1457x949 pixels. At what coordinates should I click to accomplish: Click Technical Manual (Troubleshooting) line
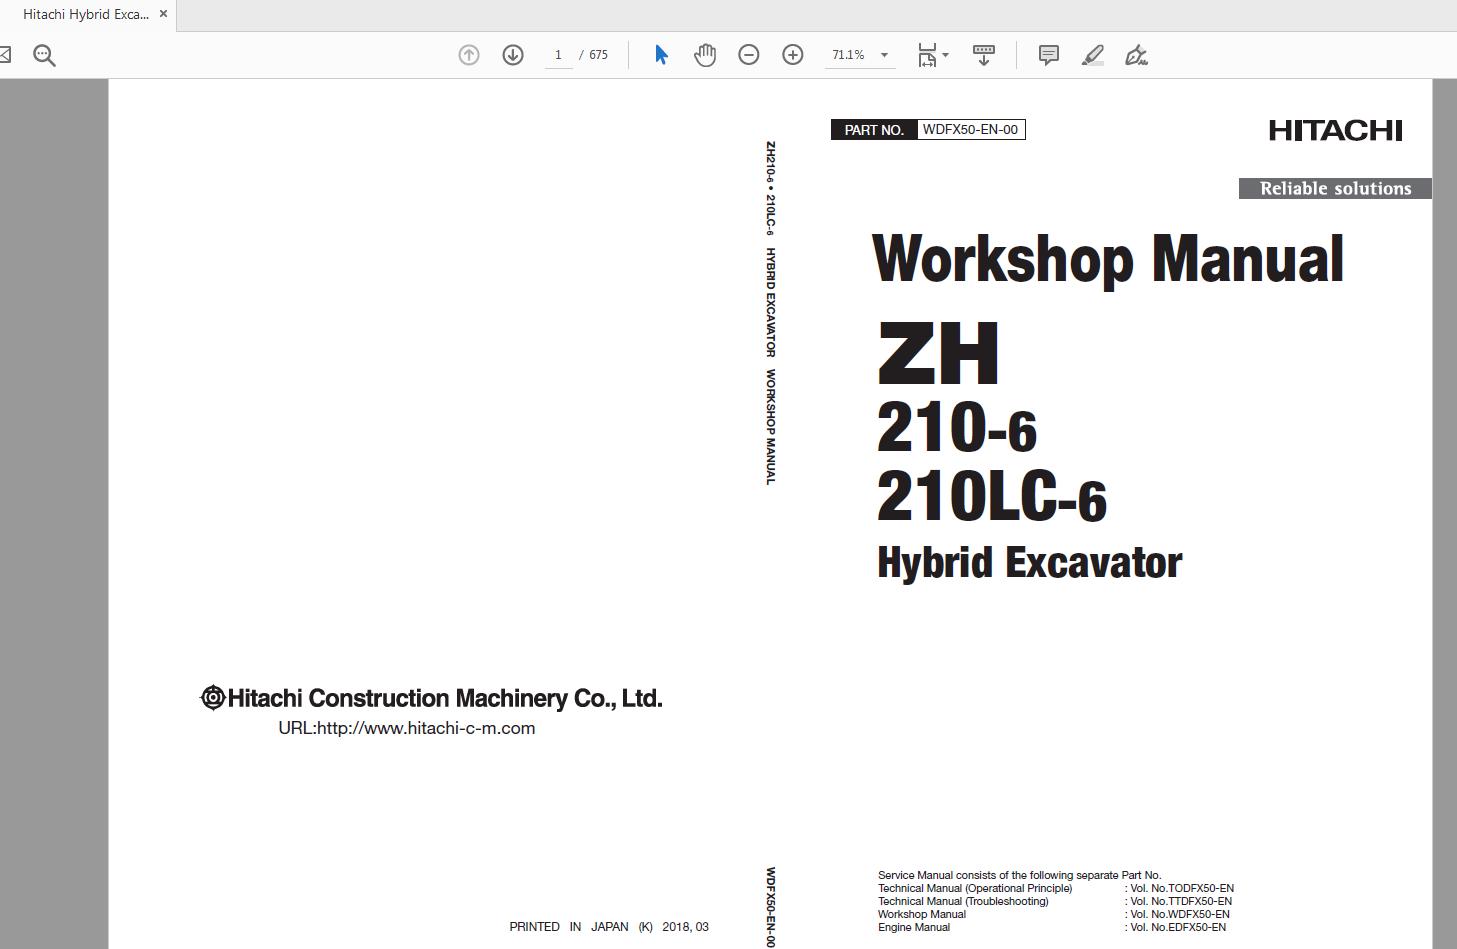click(963, 901)
